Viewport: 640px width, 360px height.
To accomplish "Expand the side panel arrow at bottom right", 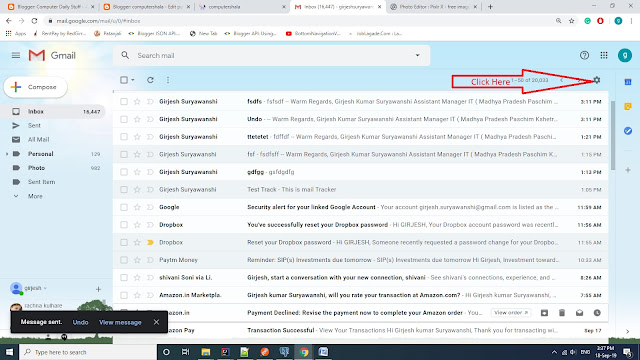I will [x=628, y=331].
